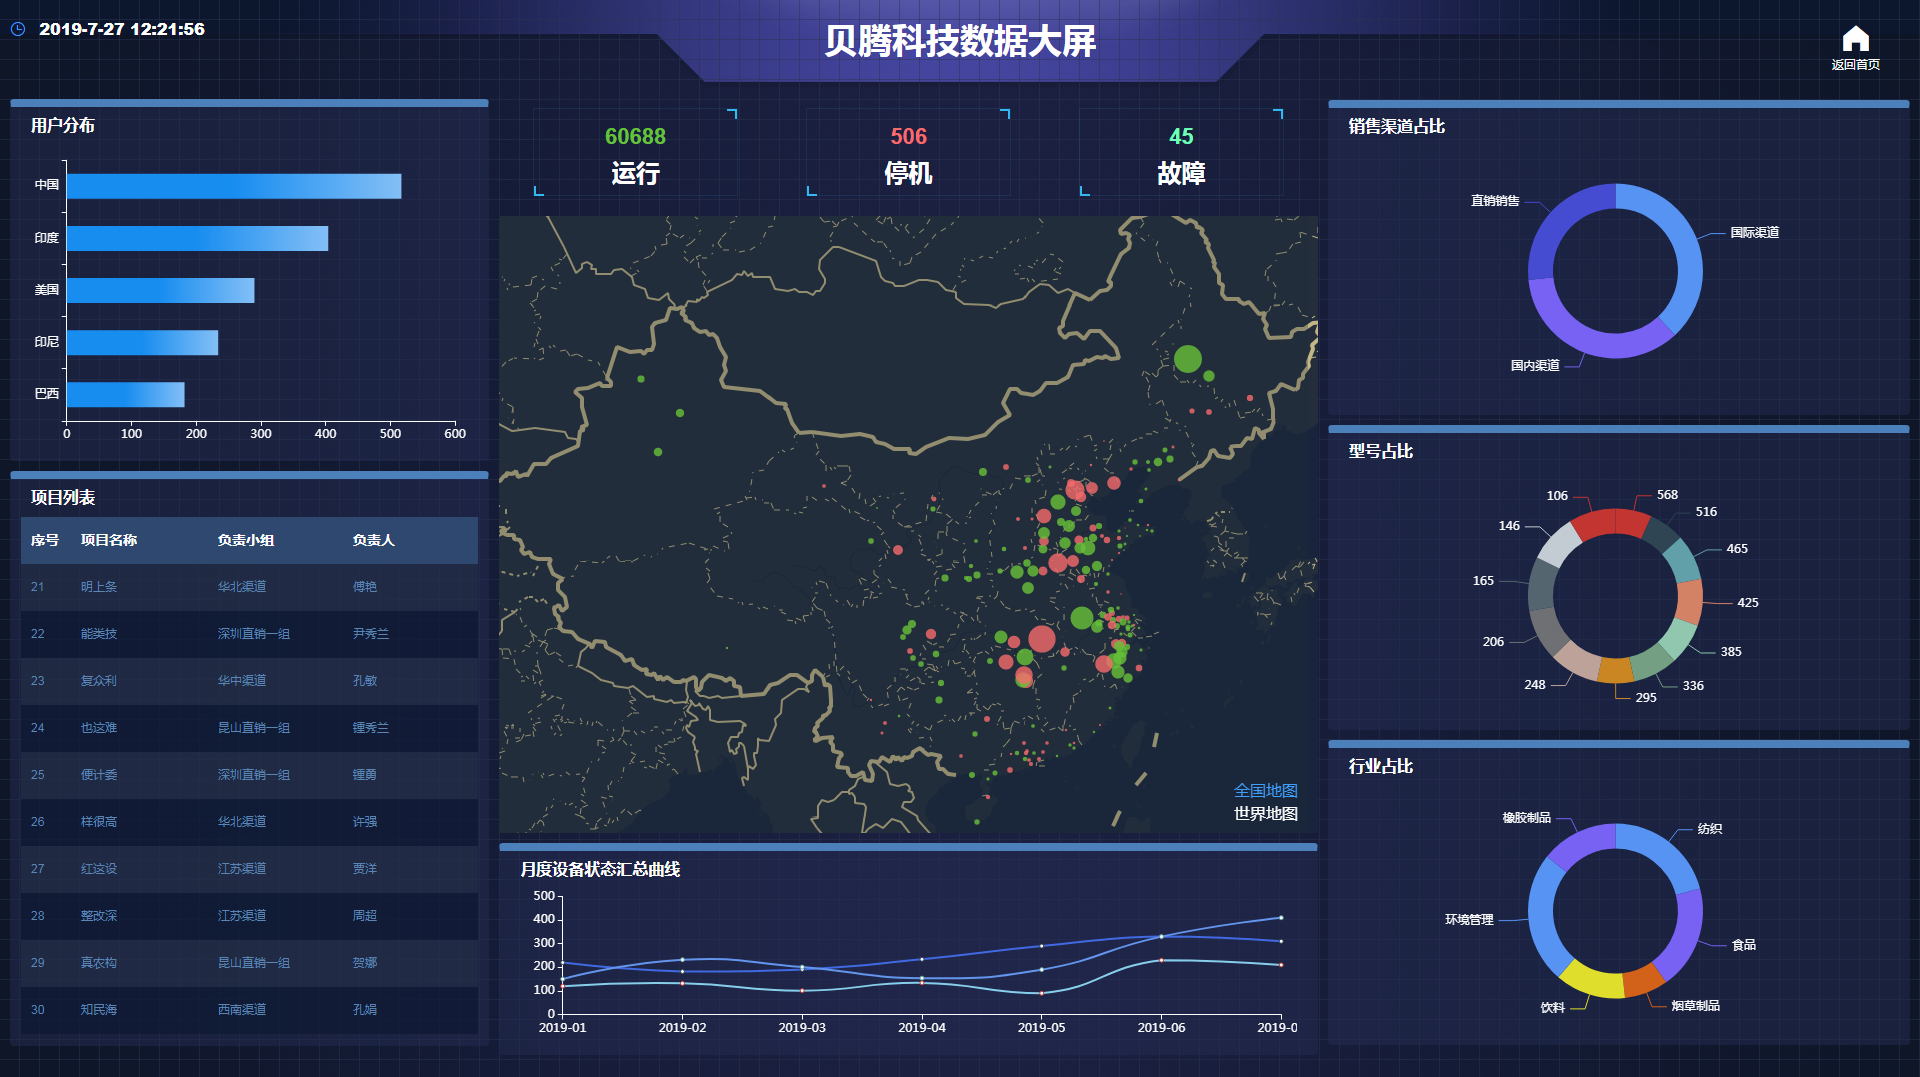The height and width of the screenshot is (1077, 1920).
Task: Click the clock icon beside the date
Action: click(18, 29)
